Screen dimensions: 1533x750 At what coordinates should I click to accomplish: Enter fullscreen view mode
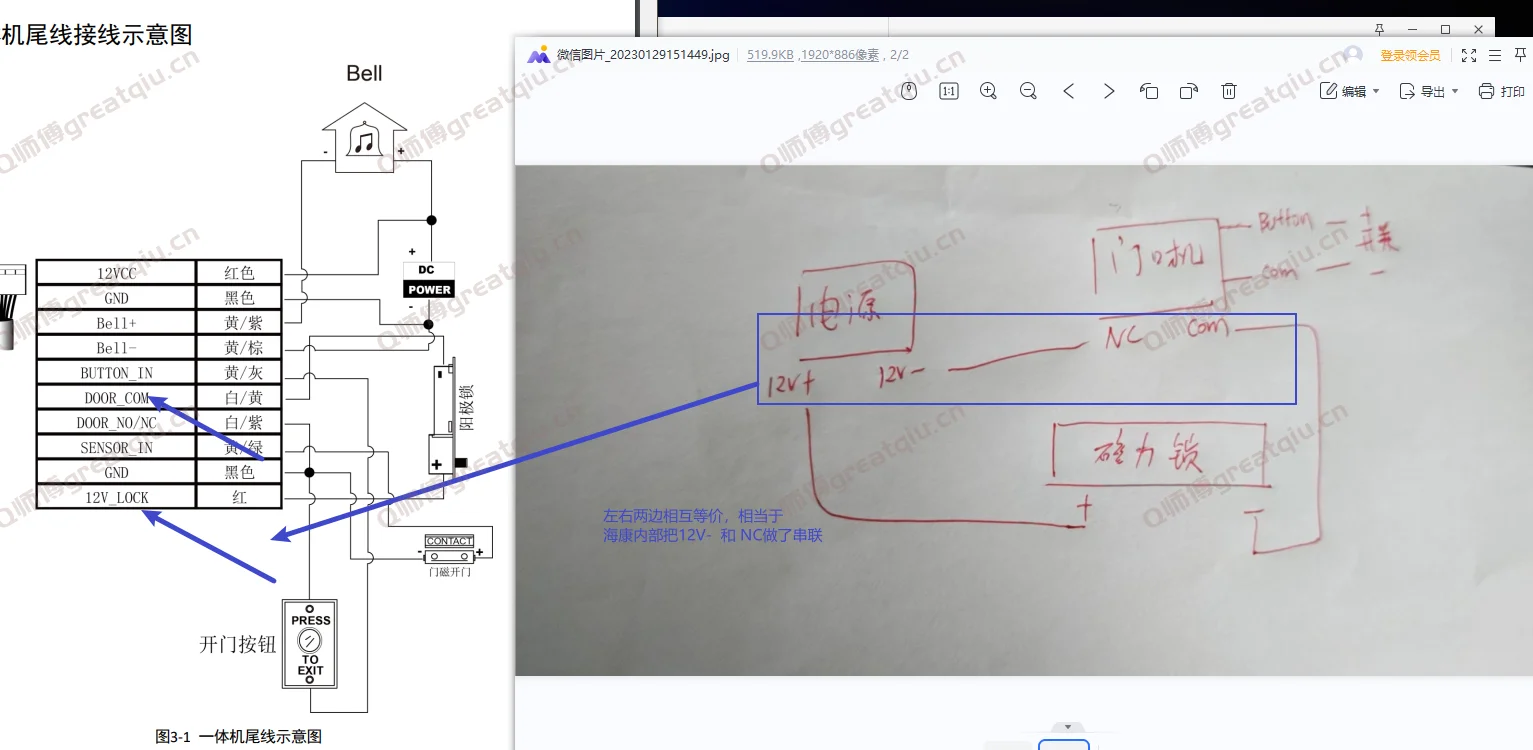click(1469, 56)
